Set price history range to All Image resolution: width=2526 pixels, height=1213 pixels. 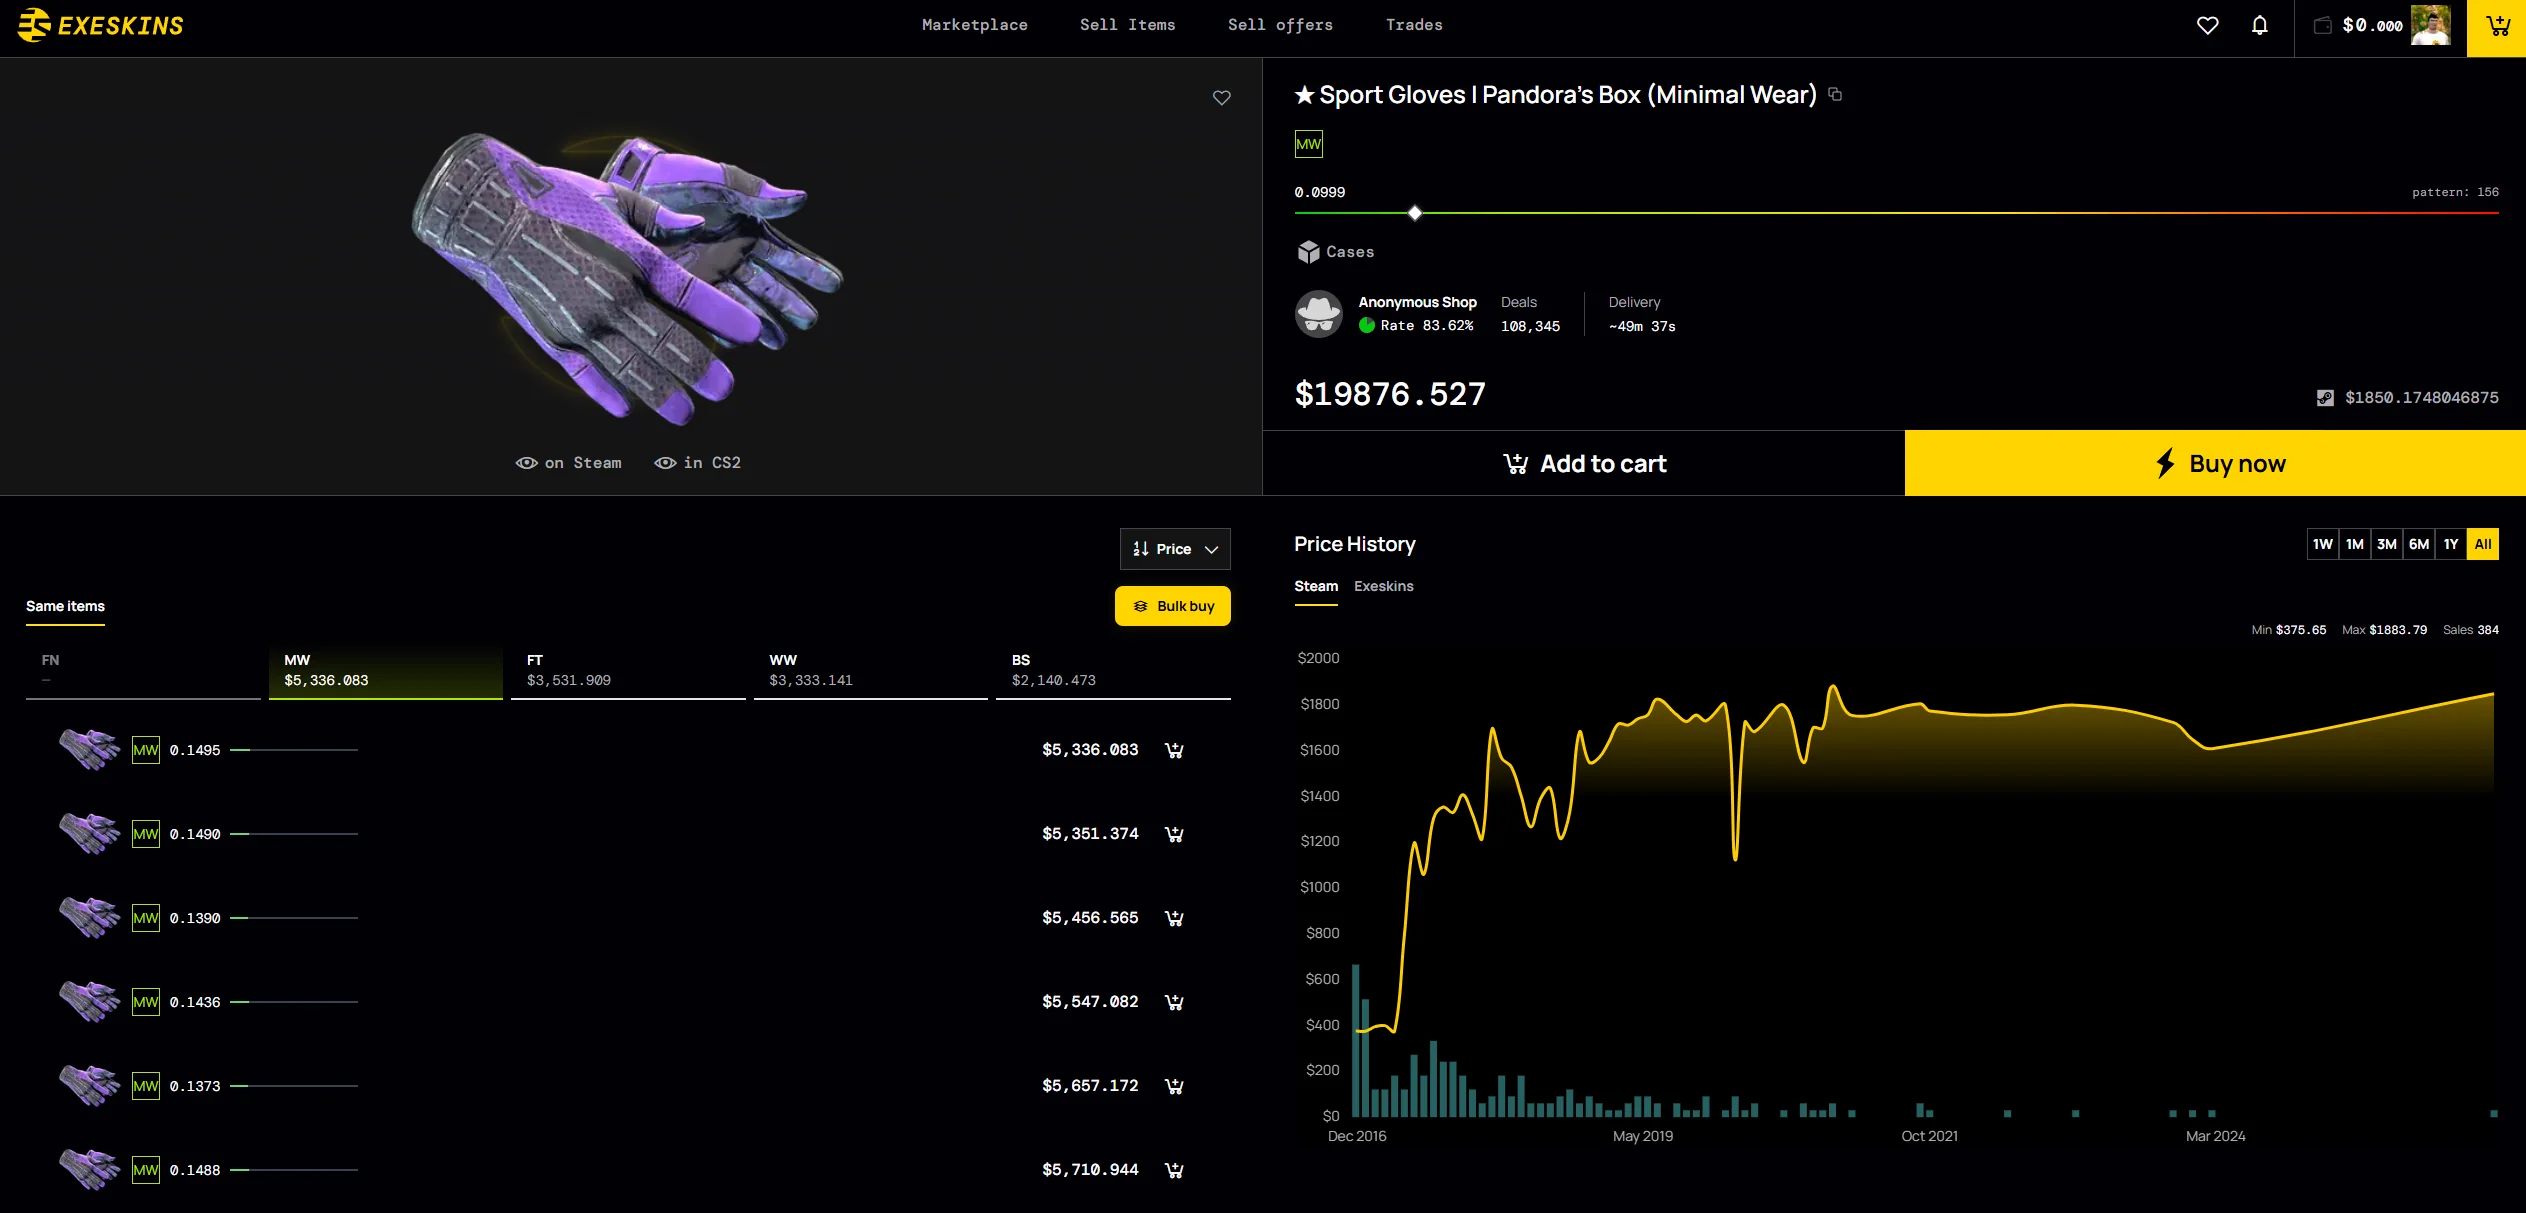pyautogui.click(x=2483, y=544)
